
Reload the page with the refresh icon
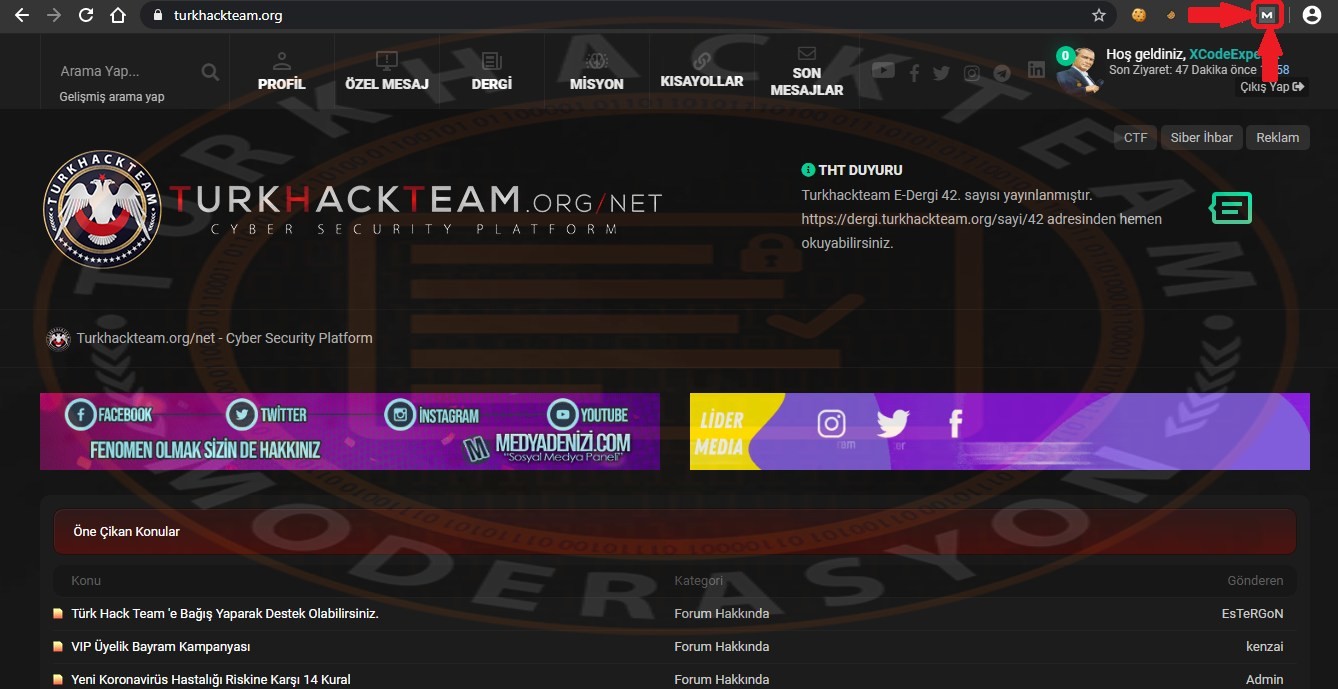(x=86, y=15)
